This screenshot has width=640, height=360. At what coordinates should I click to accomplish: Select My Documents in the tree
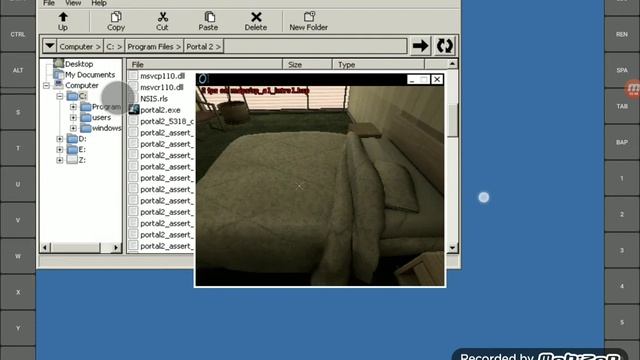pyautogui.click(x=90, y=75)
